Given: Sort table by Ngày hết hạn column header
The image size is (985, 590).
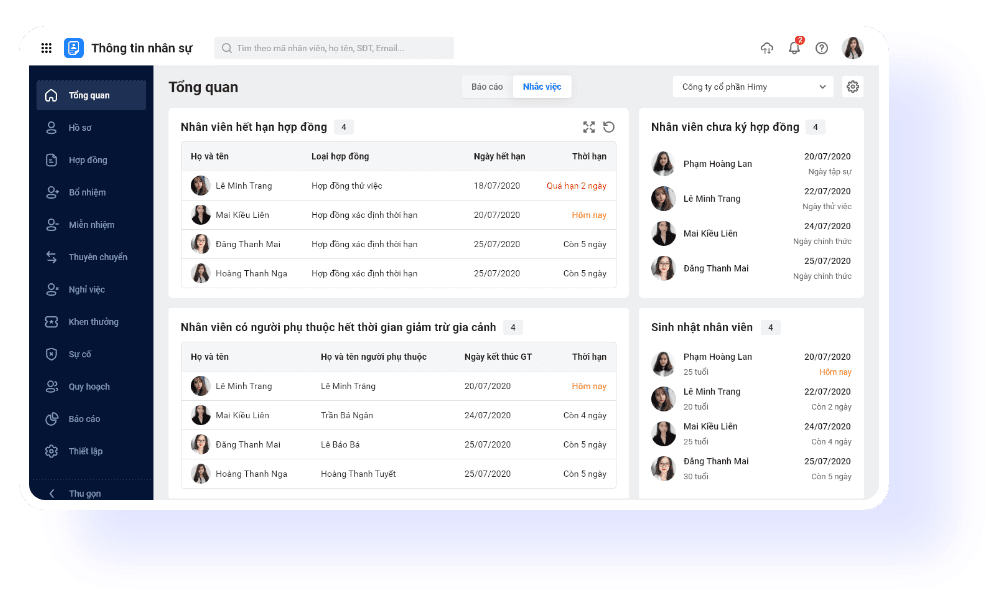Looking at the screenshot, I should pos(499,157).
